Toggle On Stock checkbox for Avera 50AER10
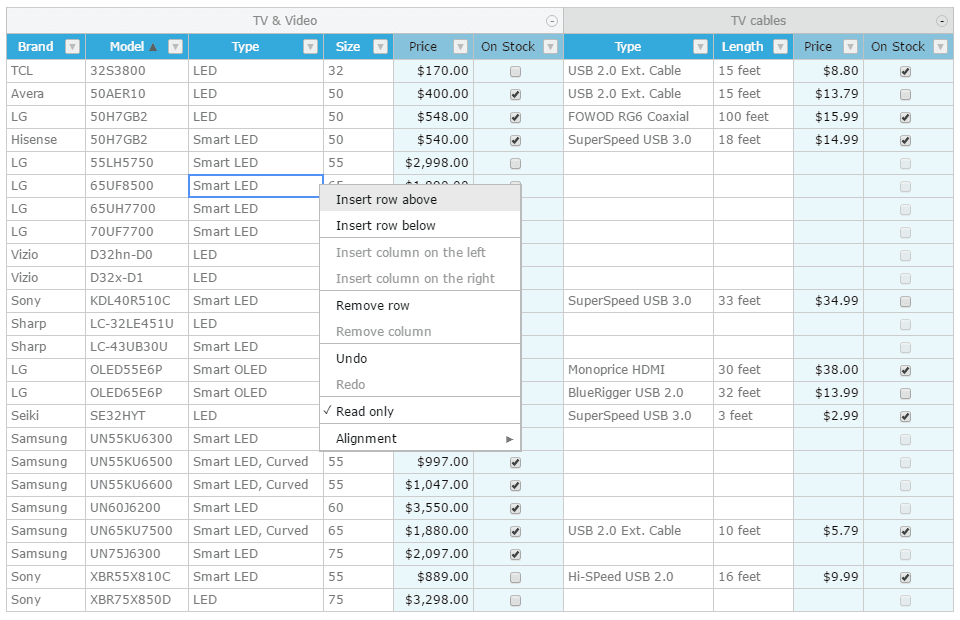 tap(516, 95)
